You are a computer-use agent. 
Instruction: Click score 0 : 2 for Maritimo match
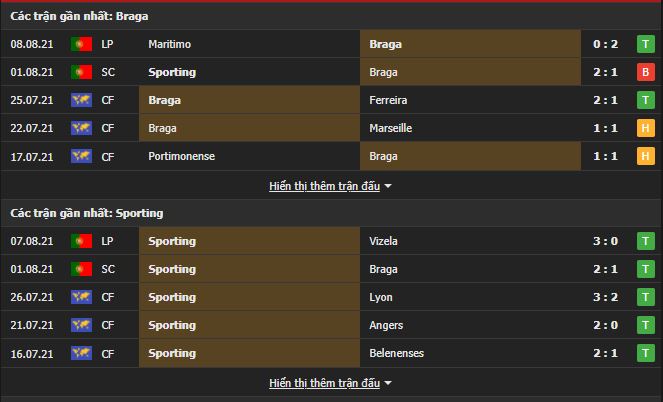606,44
